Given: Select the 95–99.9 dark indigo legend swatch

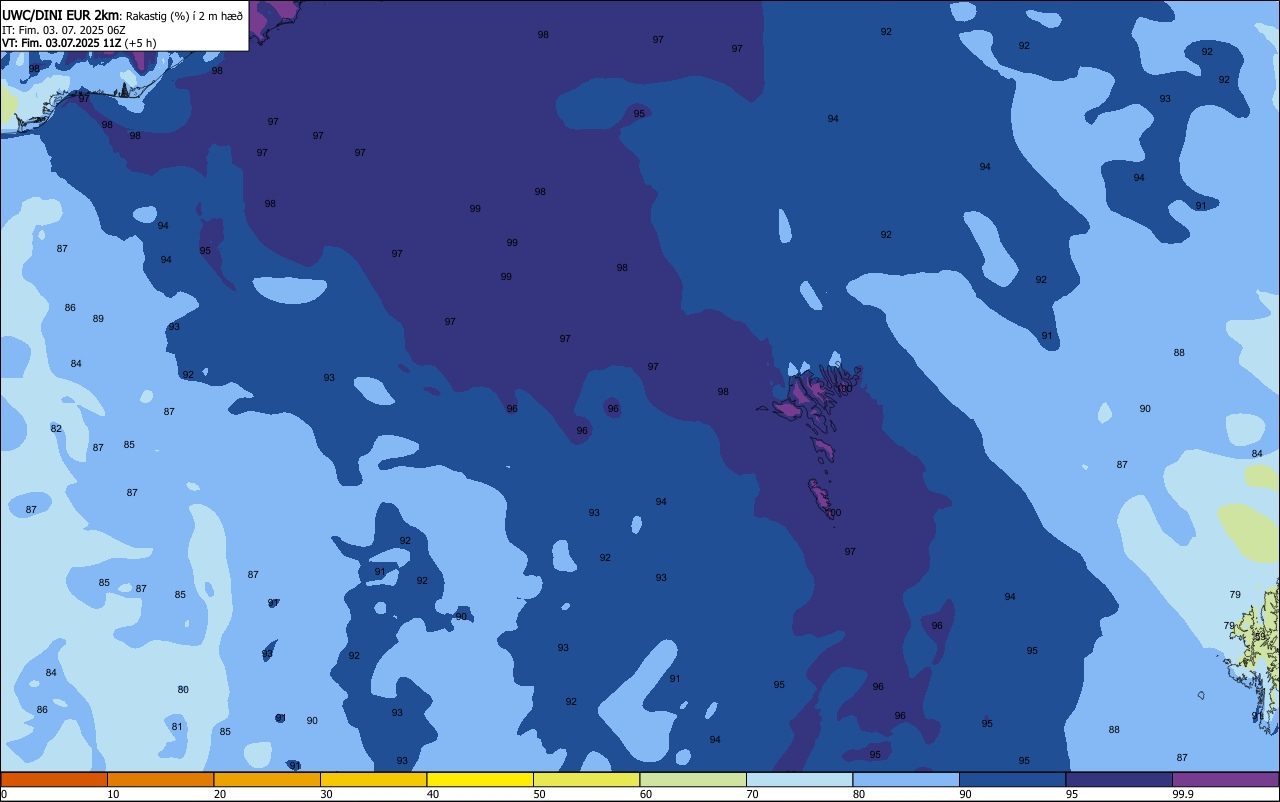Looking at the screenshot, I should tap(1119, 779).
